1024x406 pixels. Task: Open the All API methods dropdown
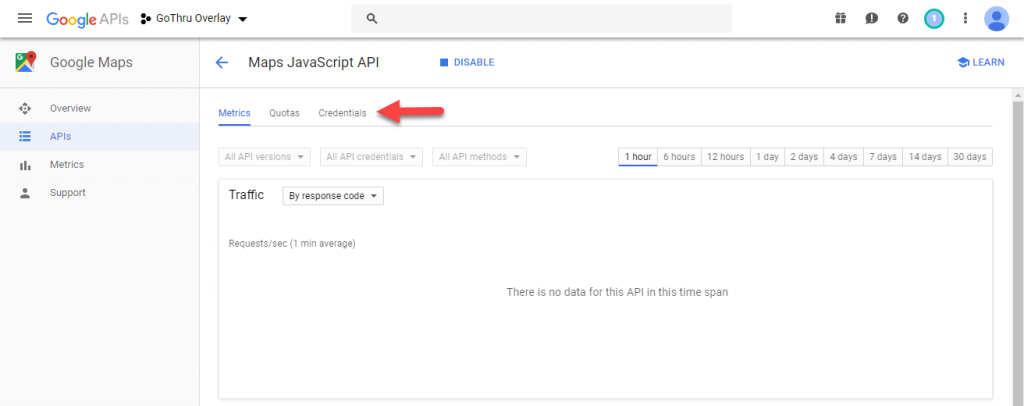coord(479,157)
